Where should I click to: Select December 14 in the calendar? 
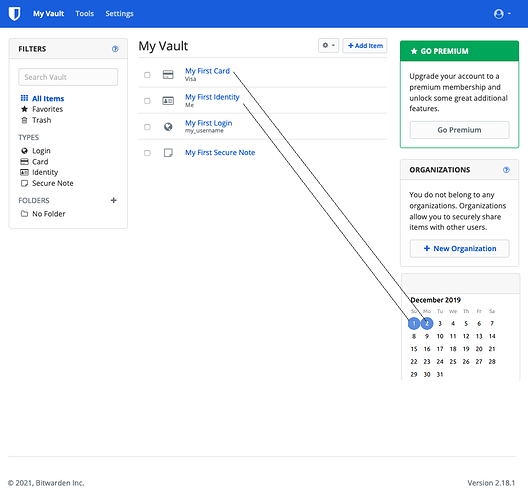492,336
